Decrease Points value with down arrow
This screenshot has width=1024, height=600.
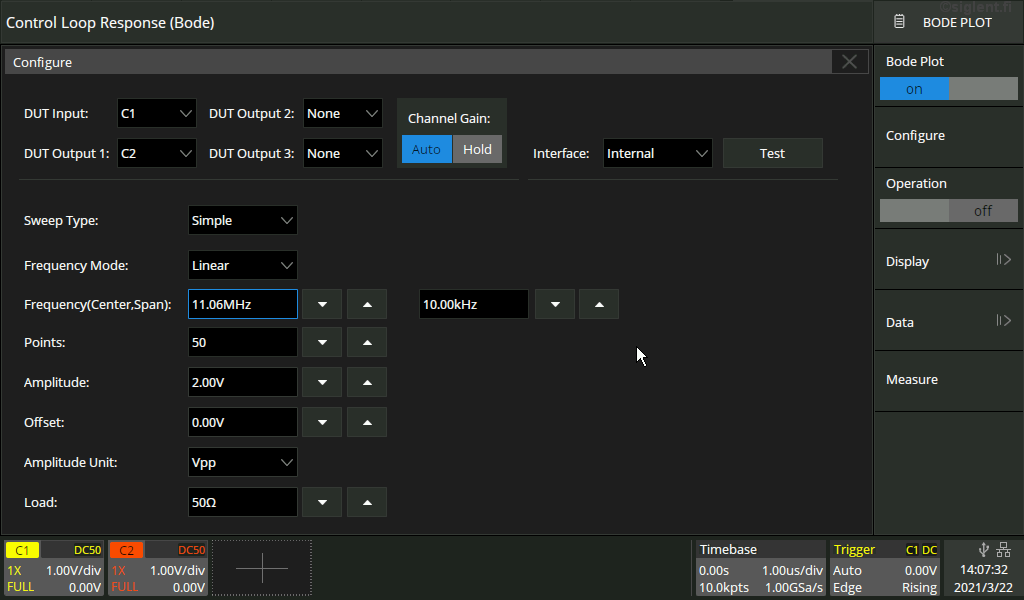pos(322,342)
